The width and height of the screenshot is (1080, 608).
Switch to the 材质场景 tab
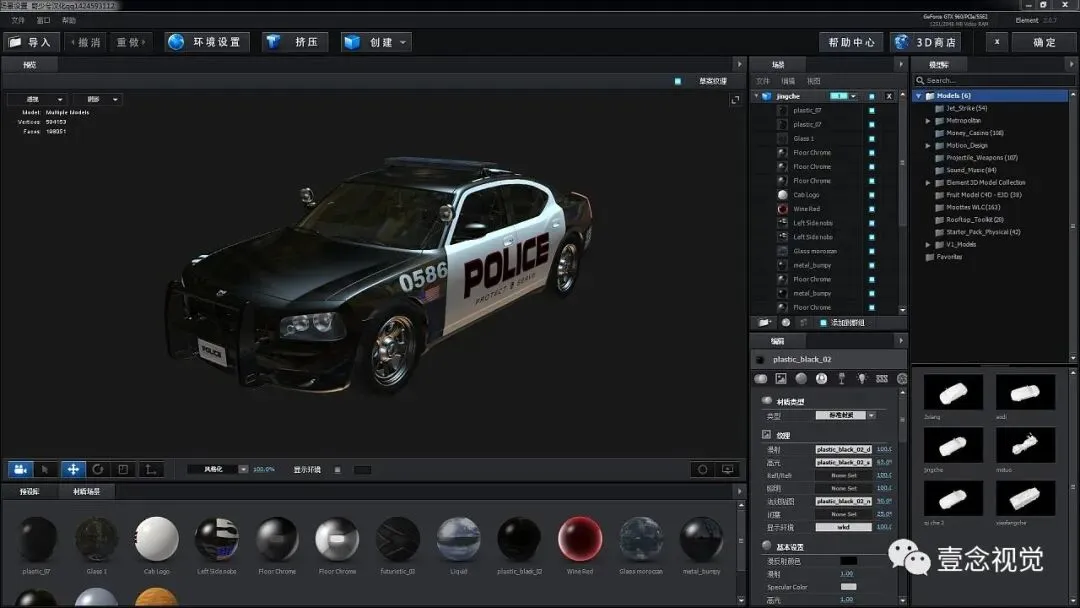pyautogui.click(x=87, y=492)
